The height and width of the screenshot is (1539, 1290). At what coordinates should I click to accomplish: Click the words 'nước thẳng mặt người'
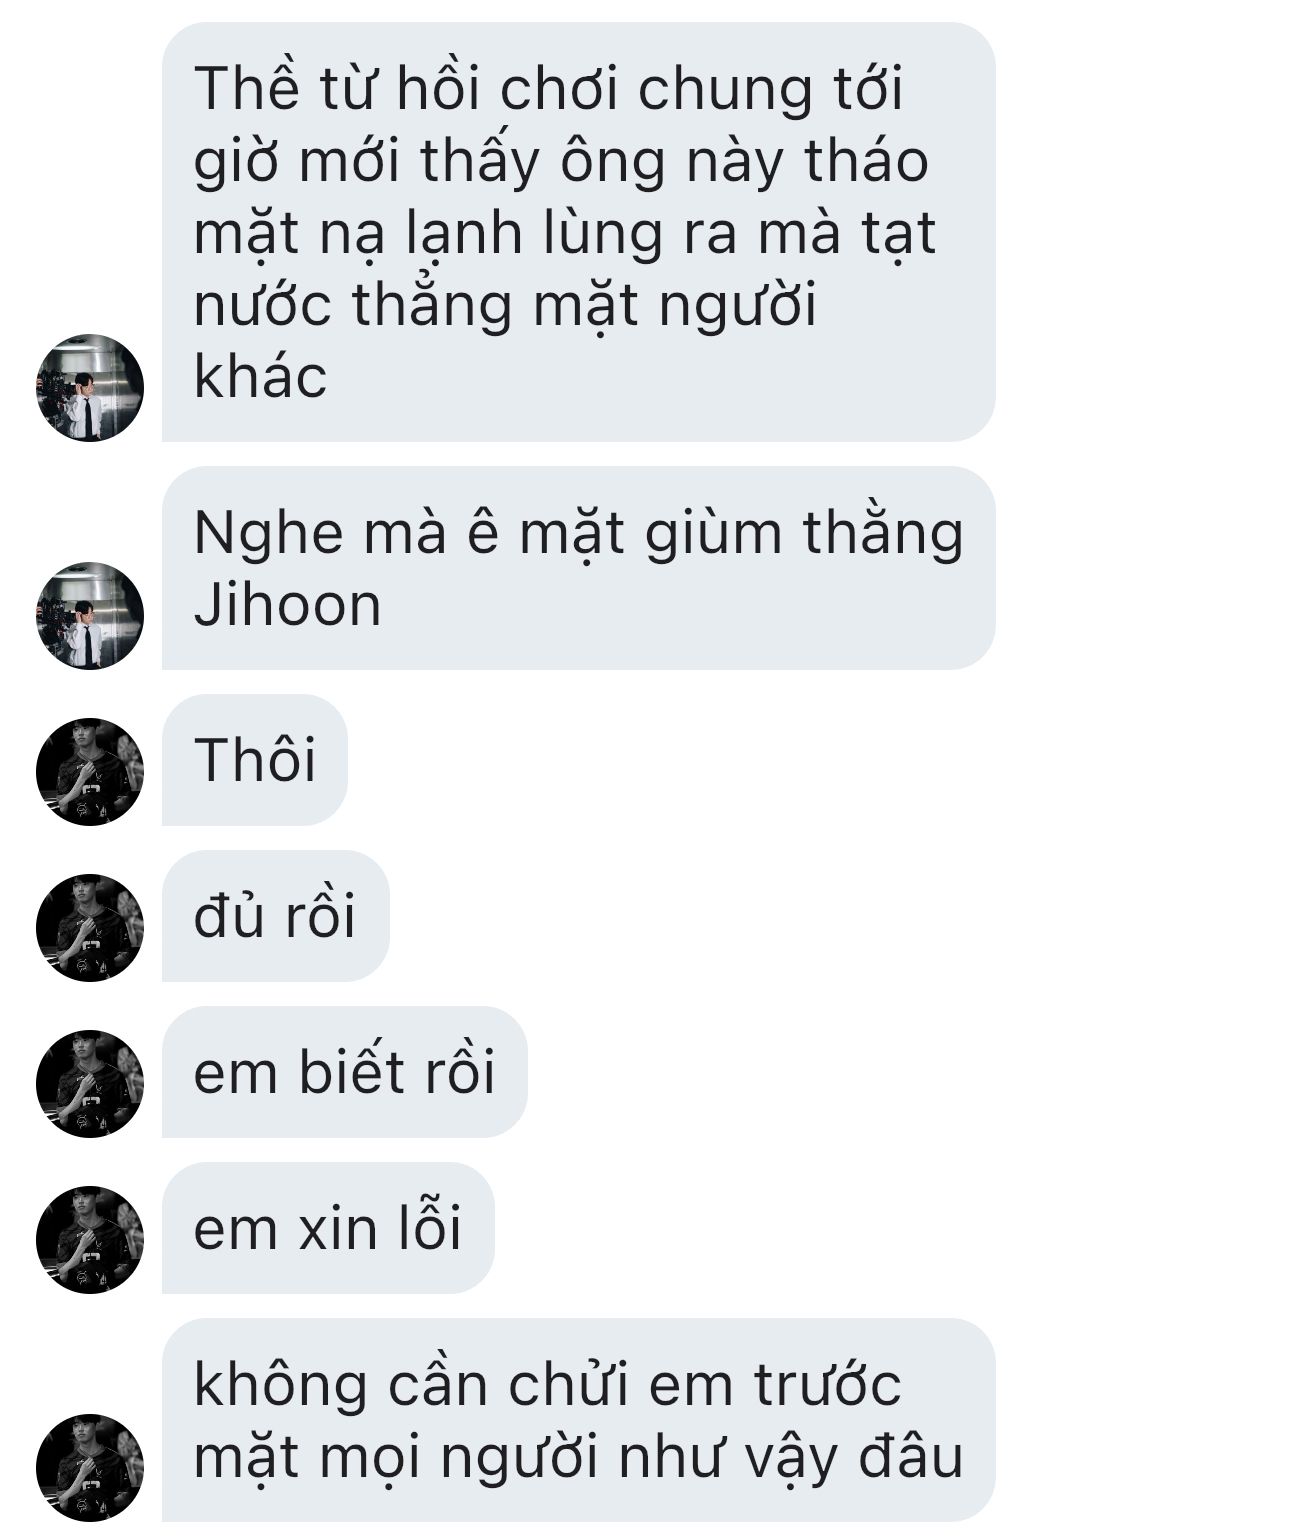click(x=505, y=306)
